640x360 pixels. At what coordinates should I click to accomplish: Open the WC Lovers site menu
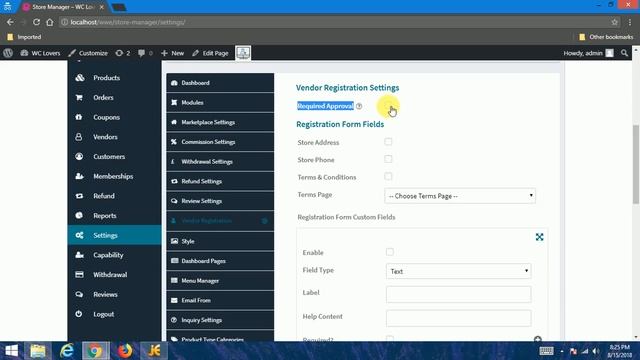point(40,53)
